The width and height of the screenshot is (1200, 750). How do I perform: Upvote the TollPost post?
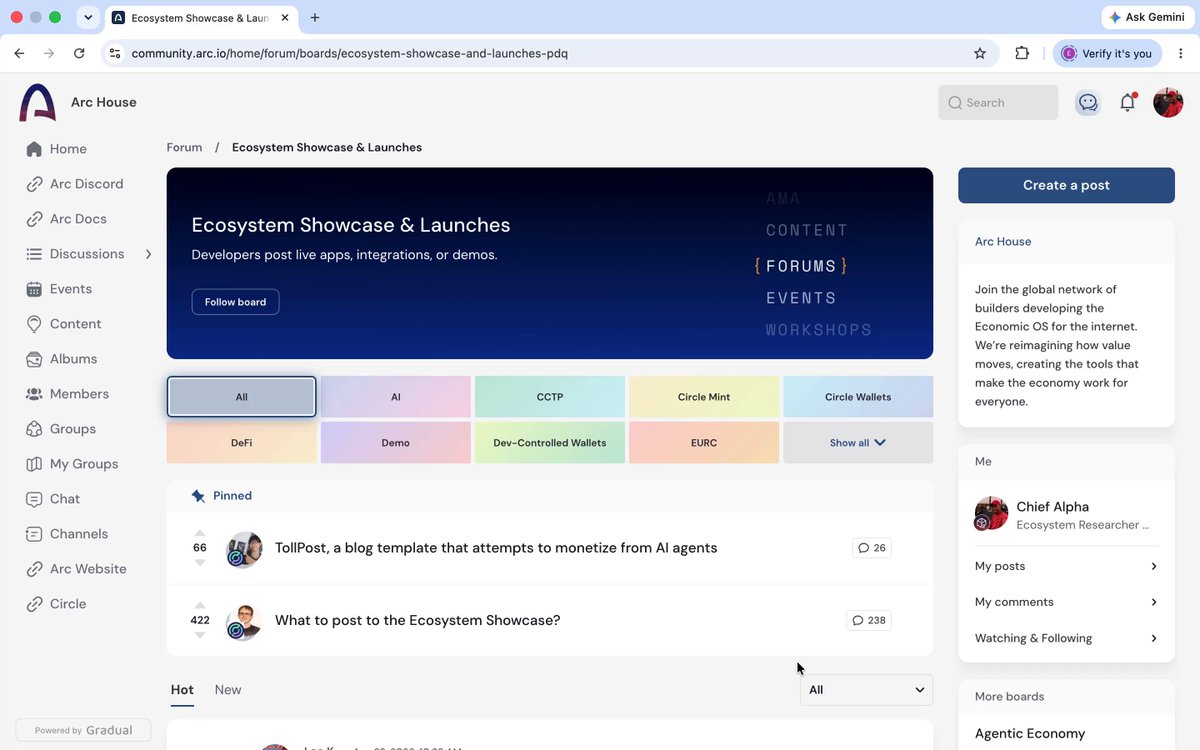pyautogui.click(x=200, y=533)
